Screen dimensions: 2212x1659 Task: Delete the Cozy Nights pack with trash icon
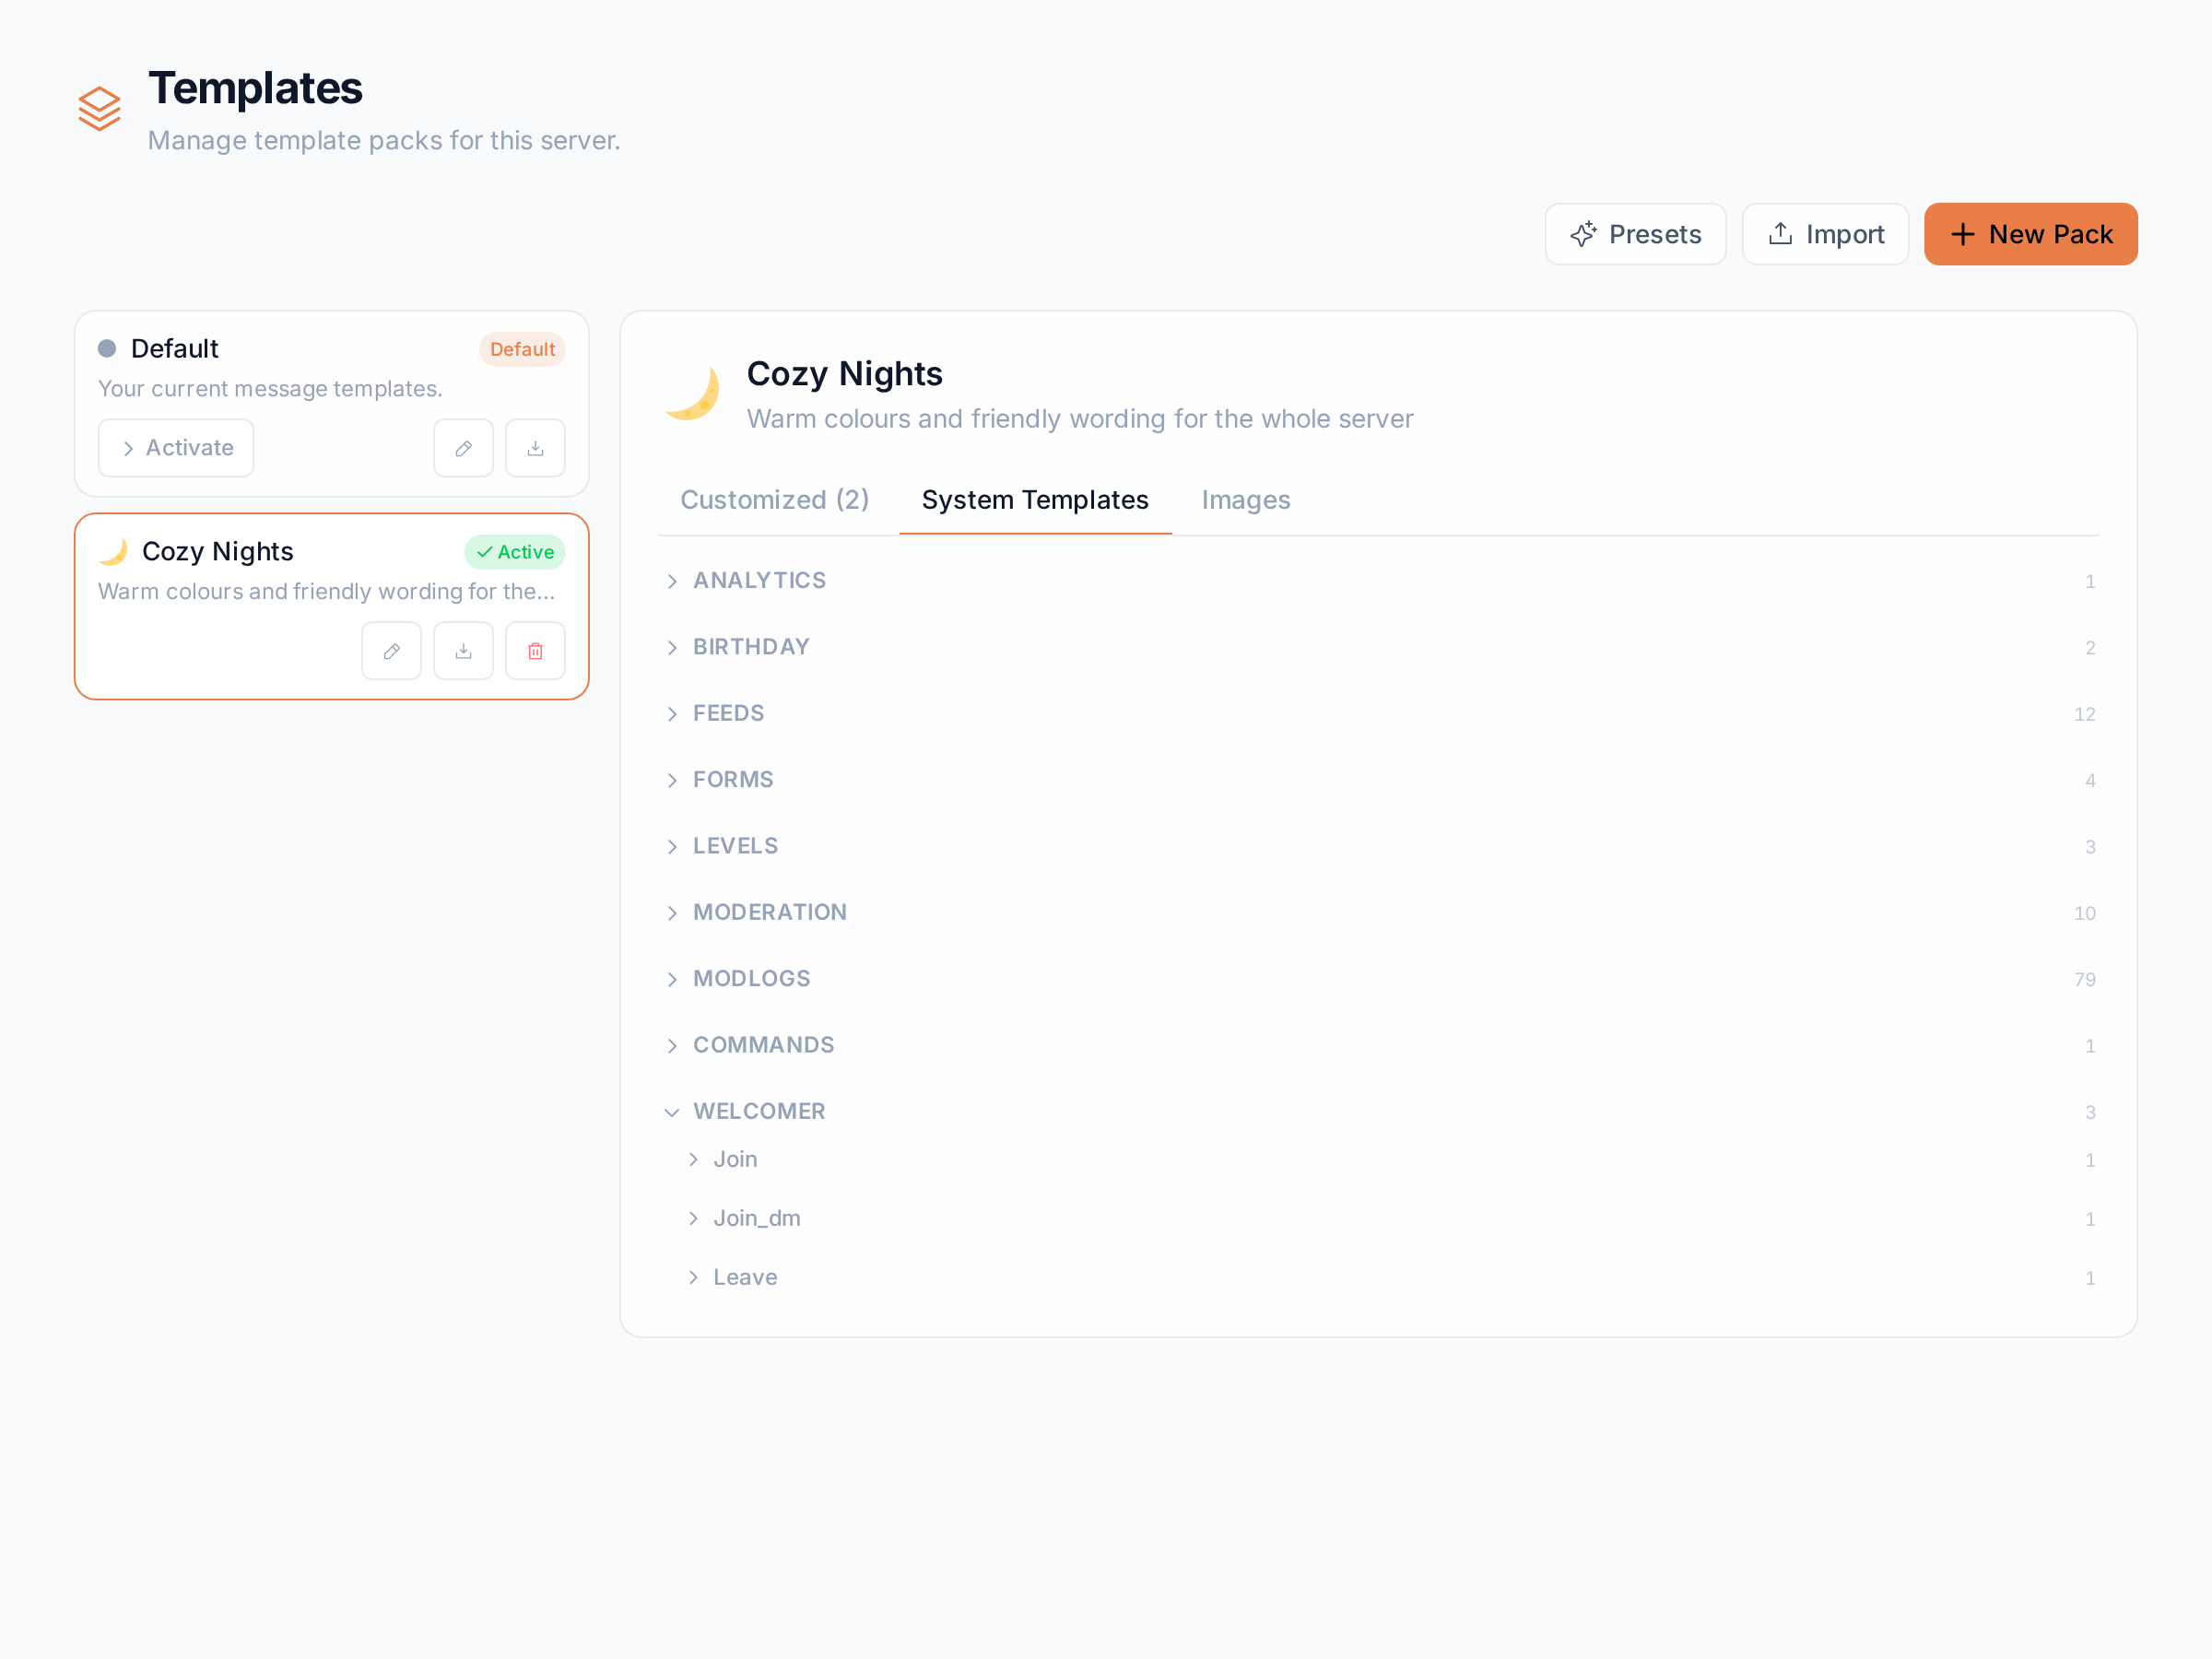point(535,651)
